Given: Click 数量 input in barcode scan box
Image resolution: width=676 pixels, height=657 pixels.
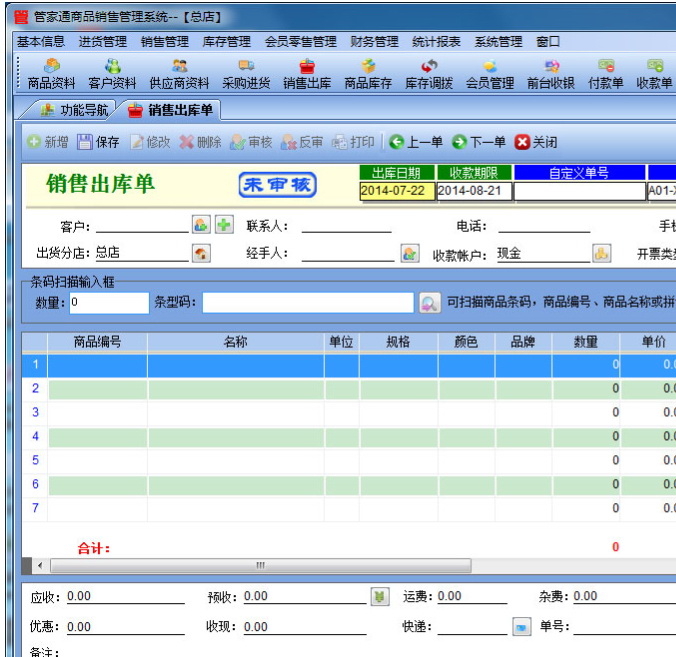Looking at the screenshot, I should (110, 303).
